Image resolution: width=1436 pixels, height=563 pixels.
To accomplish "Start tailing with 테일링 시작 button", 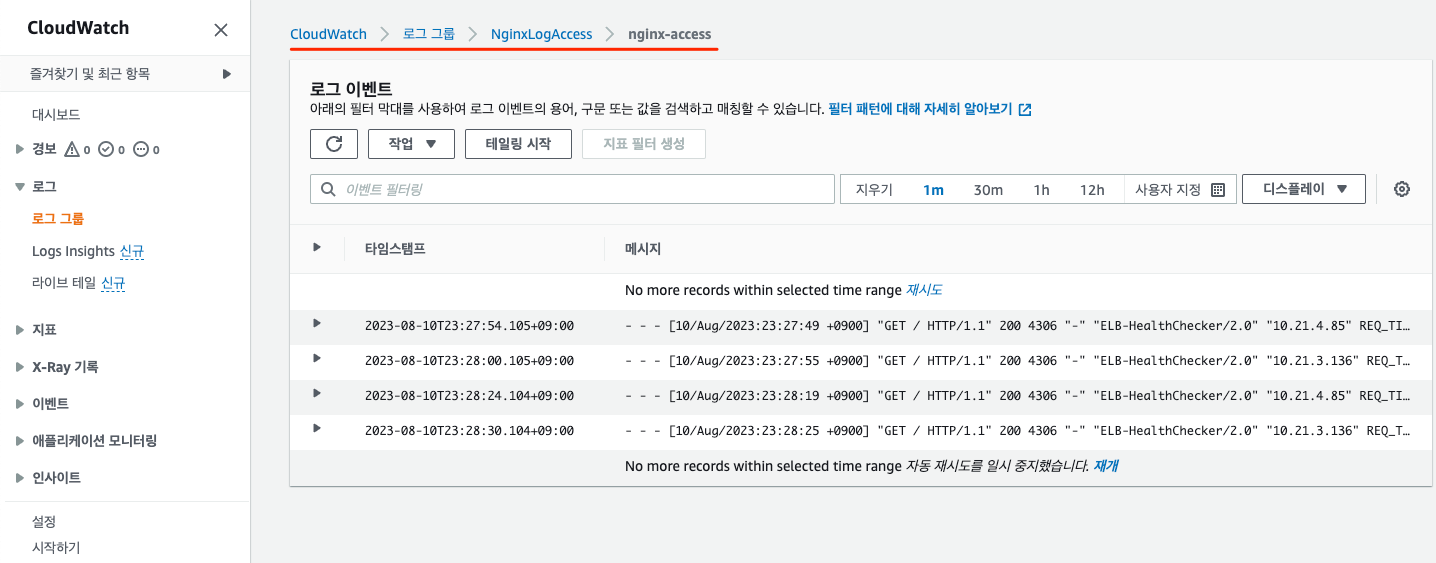I will pyautogui.click(x=518, y=144).
